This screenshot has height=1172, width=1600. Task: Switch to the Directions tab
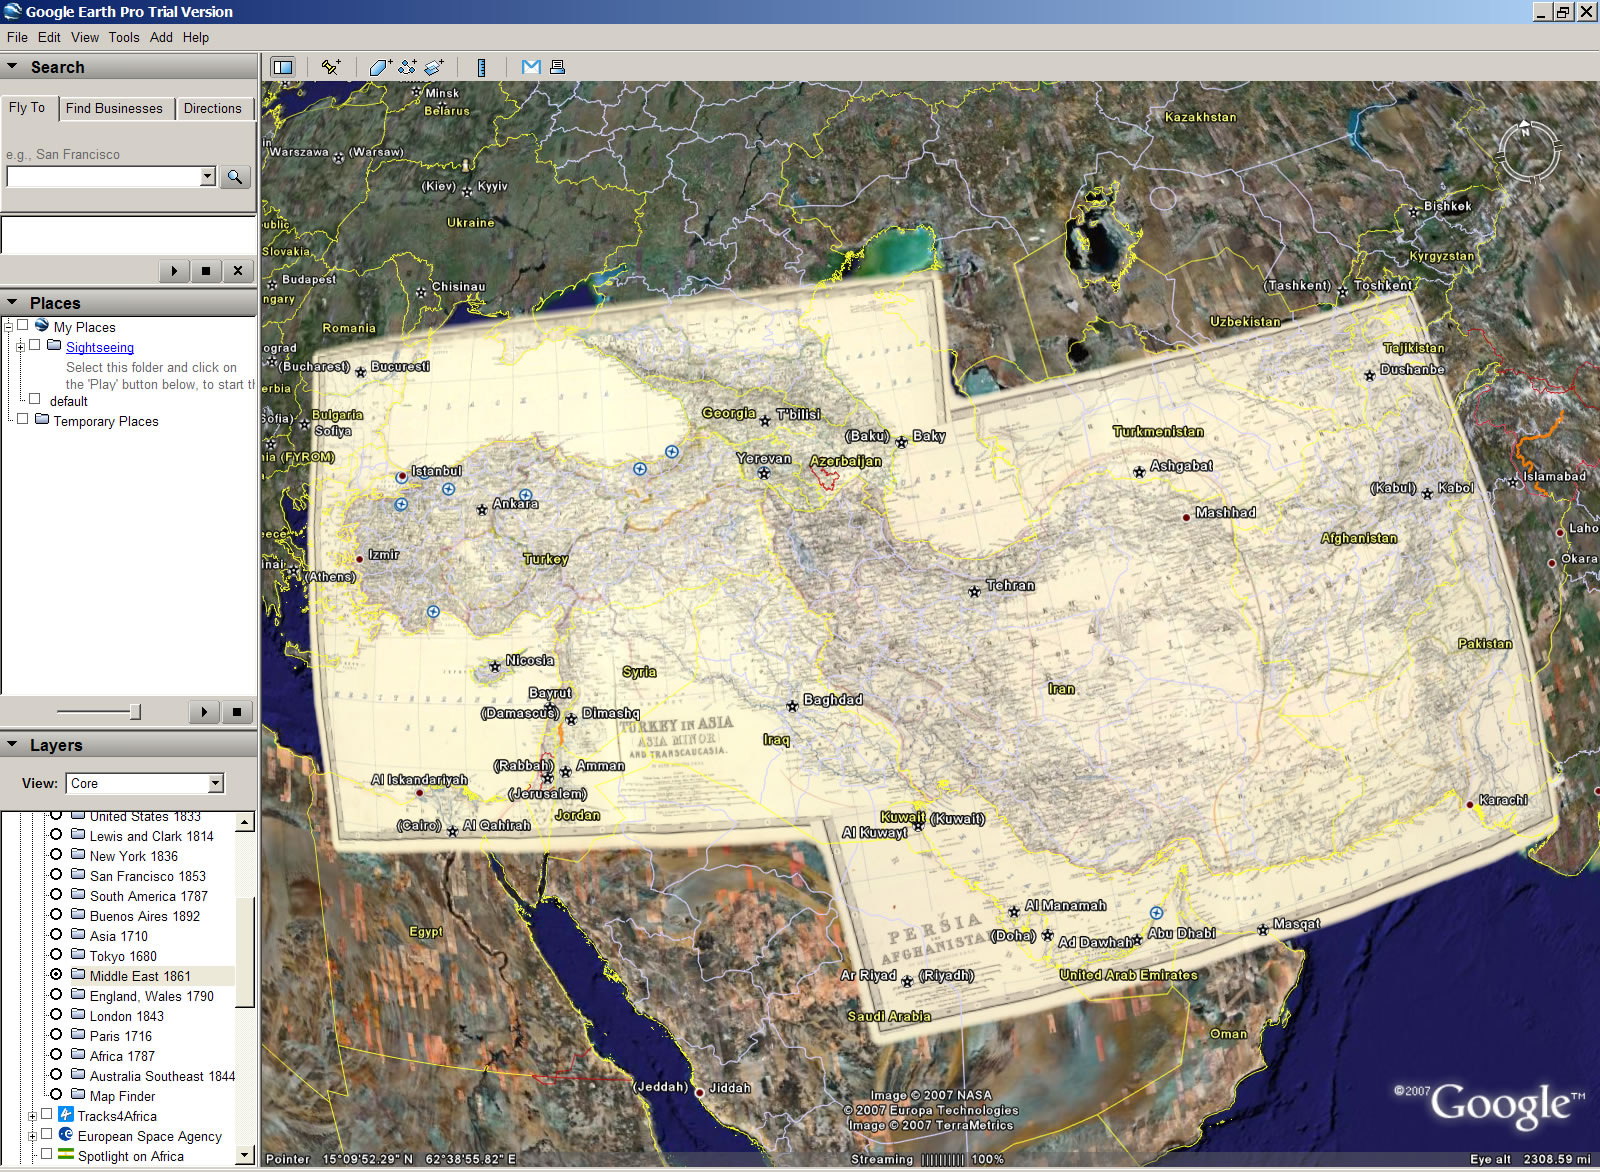tap(214, 108)
